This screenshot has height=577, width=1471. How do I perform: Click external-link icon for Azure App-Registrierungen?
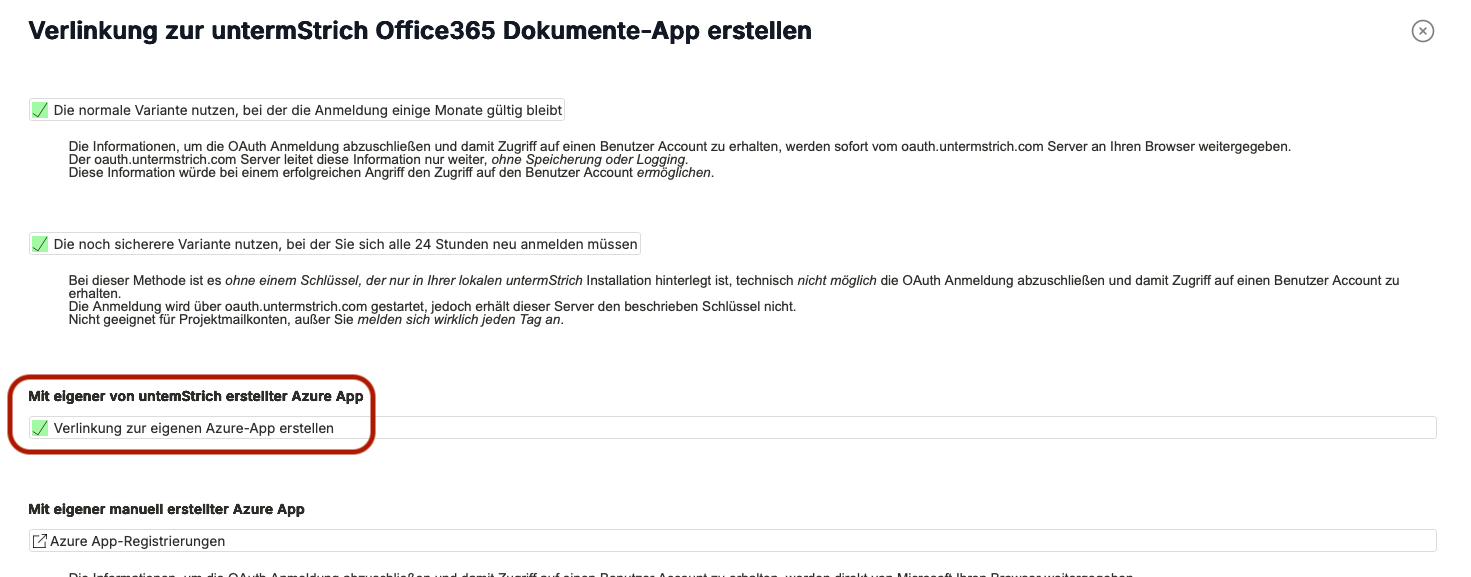40,541
